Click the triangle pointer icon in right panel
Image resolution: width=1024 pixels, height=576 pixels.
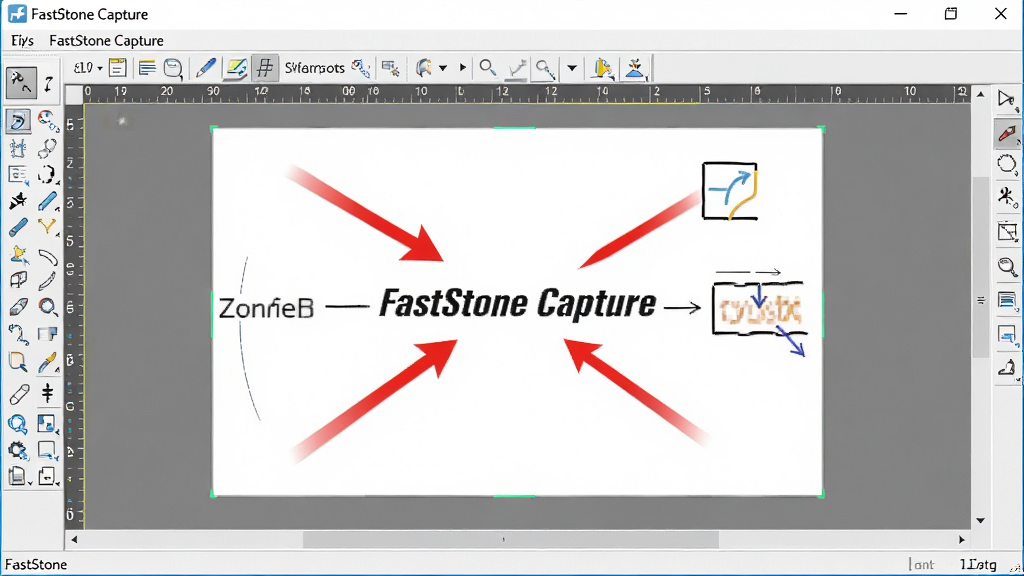1006,100
